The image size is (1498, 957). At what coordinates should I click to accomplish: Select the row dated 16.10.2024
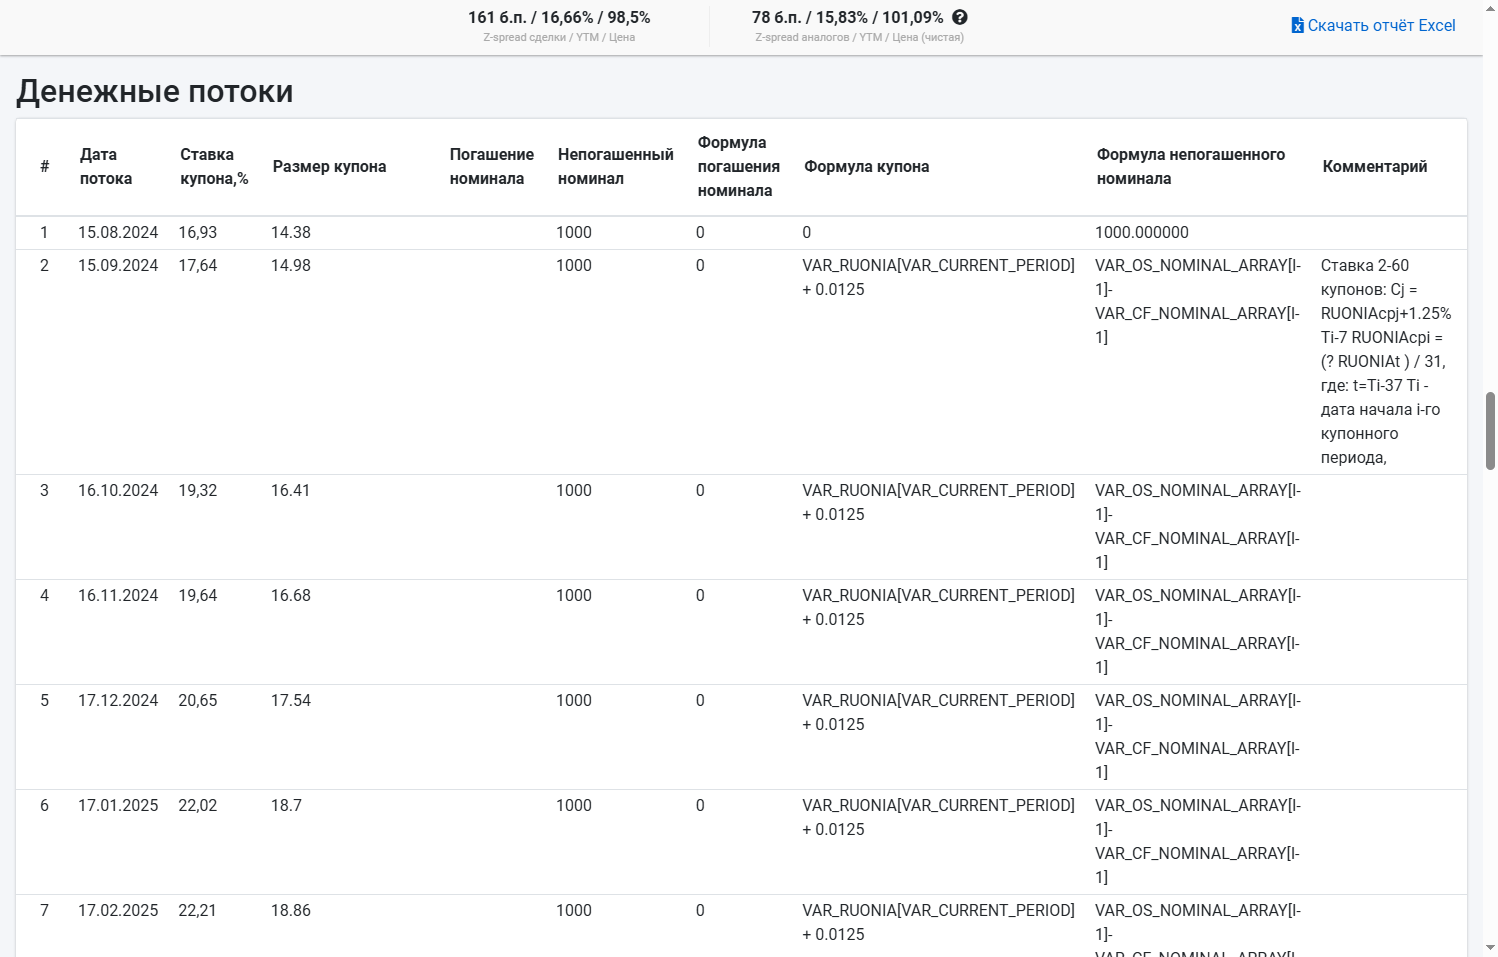coord(741,527)
